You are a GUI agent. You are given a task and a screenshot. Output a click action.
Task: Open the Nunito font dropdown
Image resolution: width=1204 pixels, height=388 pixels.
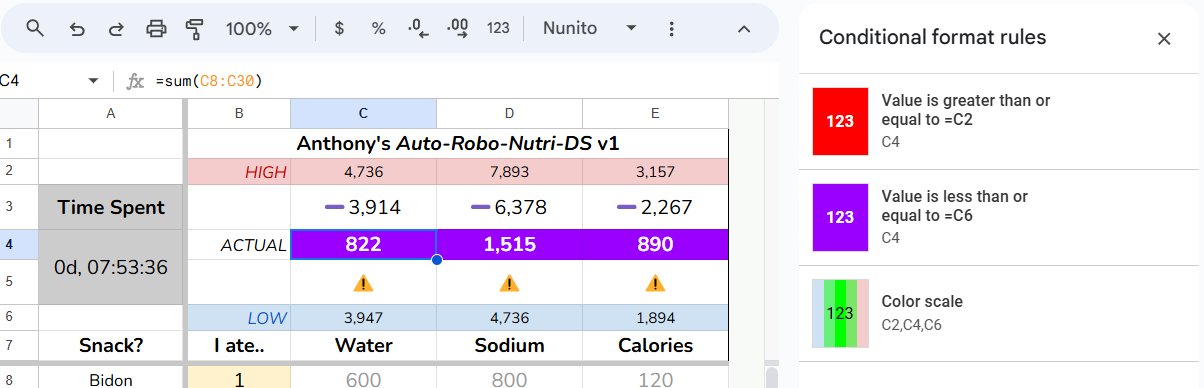[591, 28]
